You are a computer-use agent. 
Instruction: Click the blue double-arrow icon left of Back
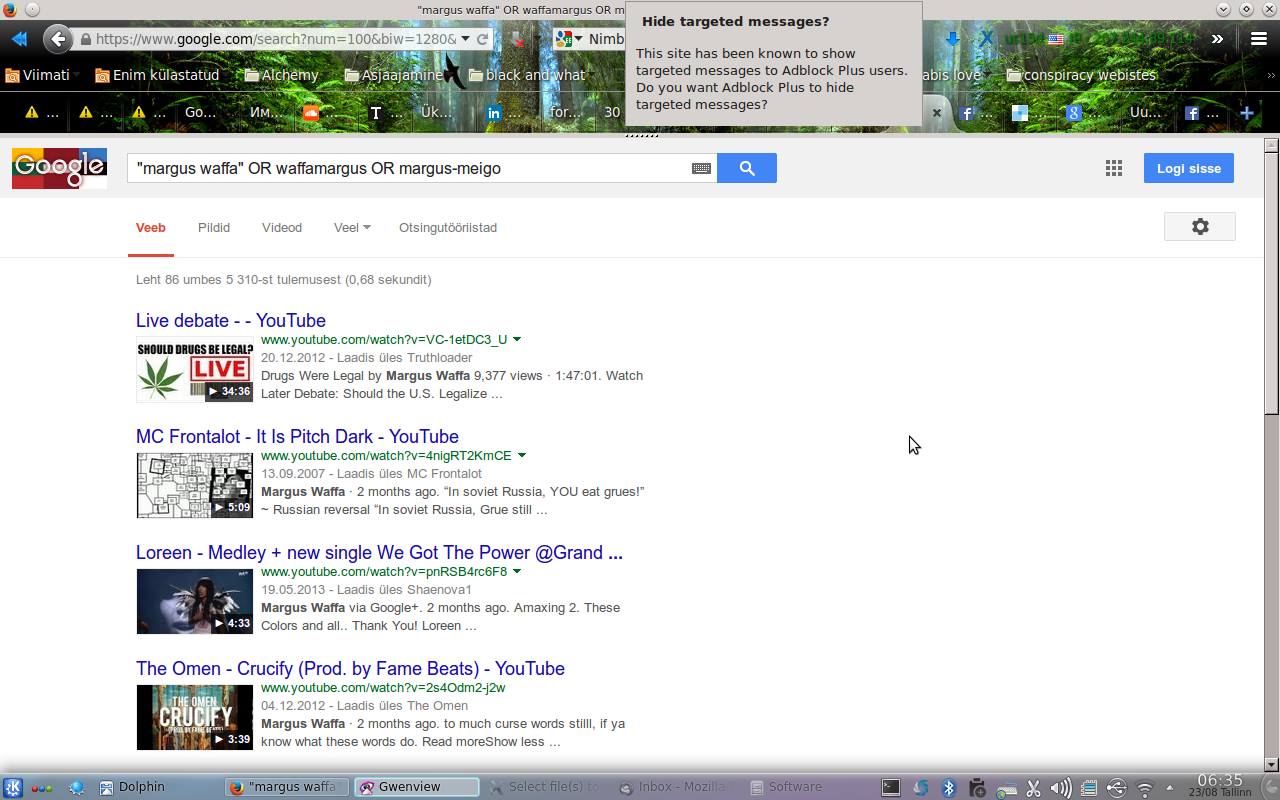coord(18,39)
